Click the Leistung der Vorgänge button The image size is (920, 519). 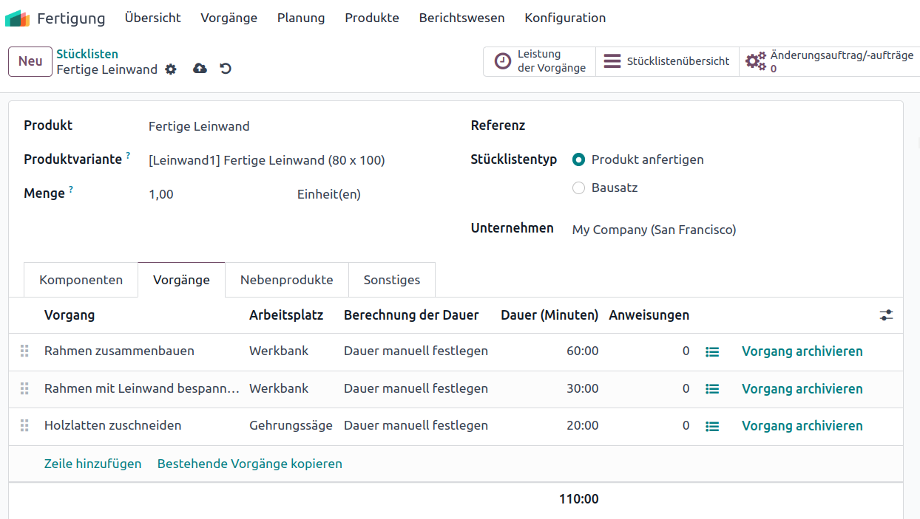(539, 61)
